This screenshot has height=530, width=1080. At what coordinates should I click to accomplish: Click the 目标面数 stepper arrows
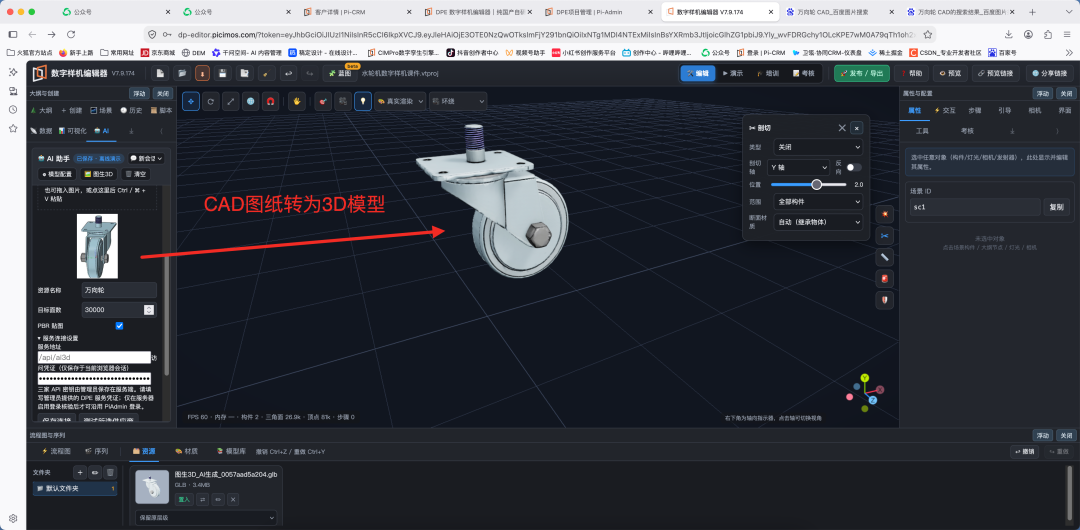149,310
